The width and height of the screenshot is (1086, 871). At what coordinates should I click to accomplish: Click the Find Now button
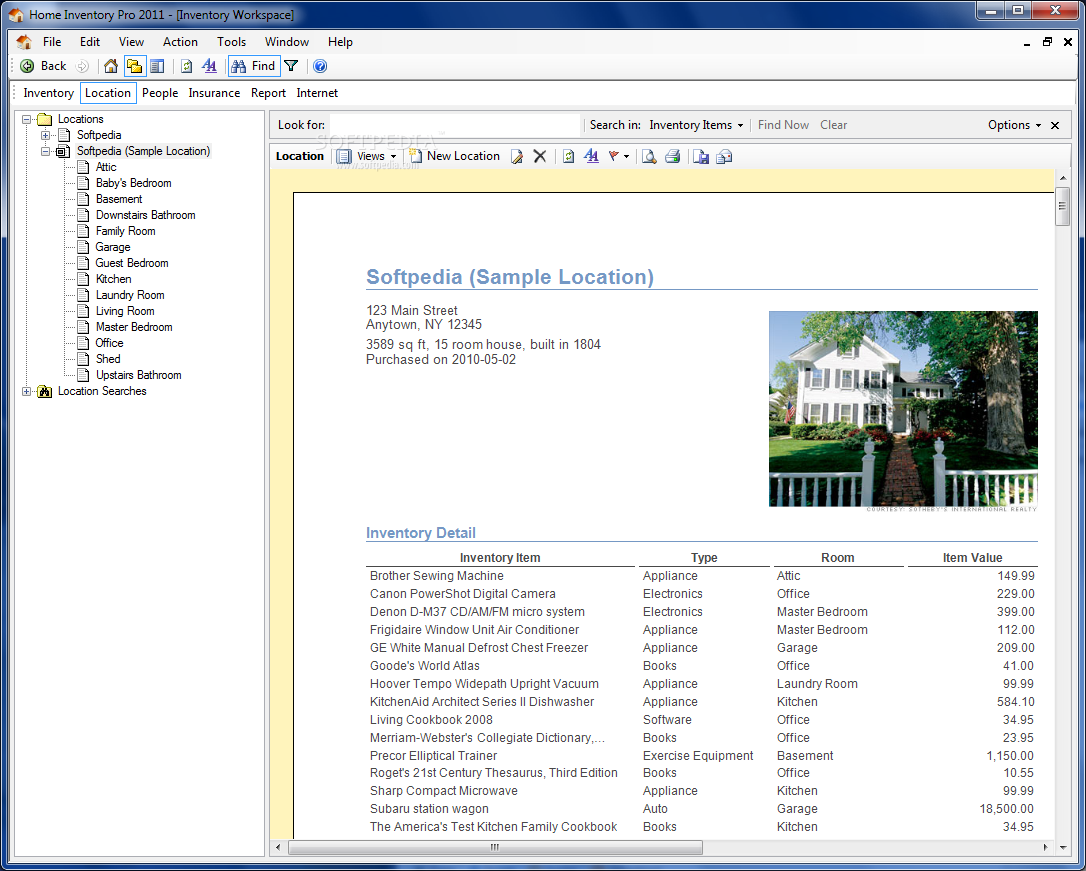[x=783, y=125]
